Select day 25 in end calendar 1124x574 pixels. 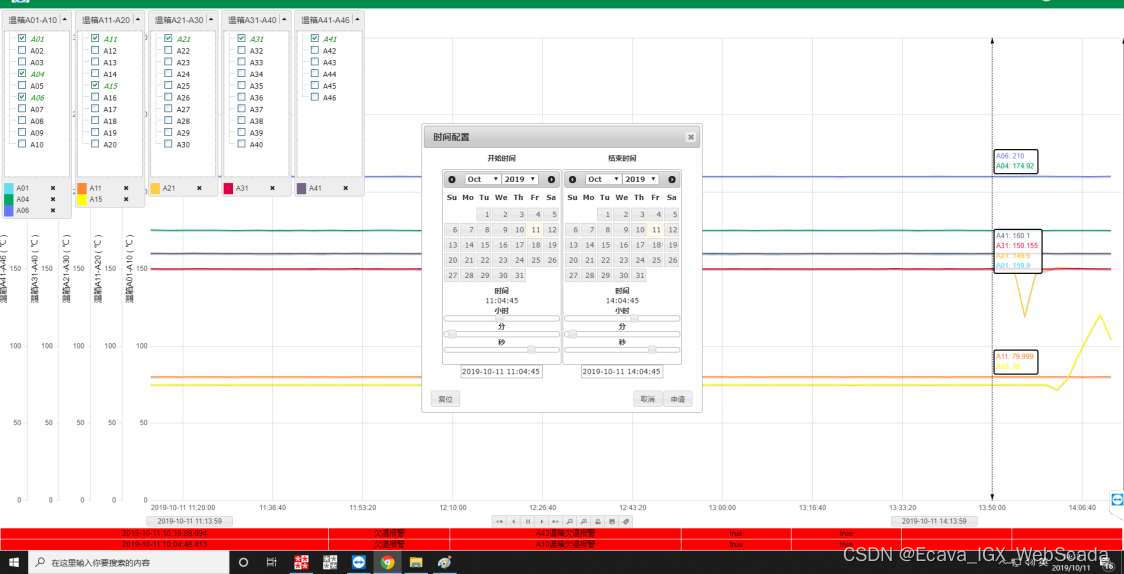click(x=656, y=260)
